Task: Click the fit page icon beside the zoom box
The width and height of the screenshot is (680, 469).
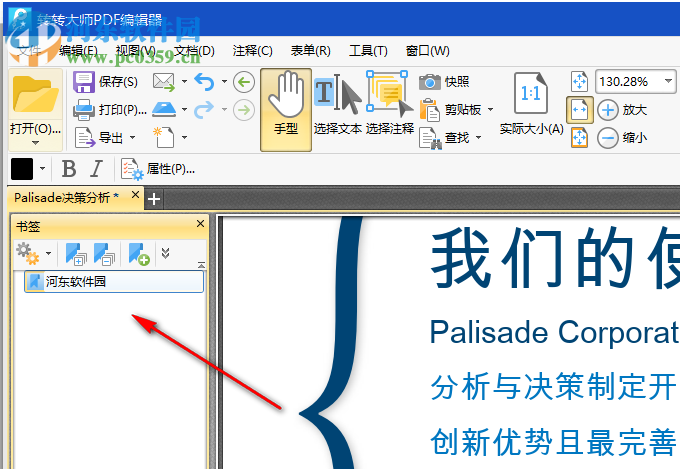Action: [x=579, y=82]
